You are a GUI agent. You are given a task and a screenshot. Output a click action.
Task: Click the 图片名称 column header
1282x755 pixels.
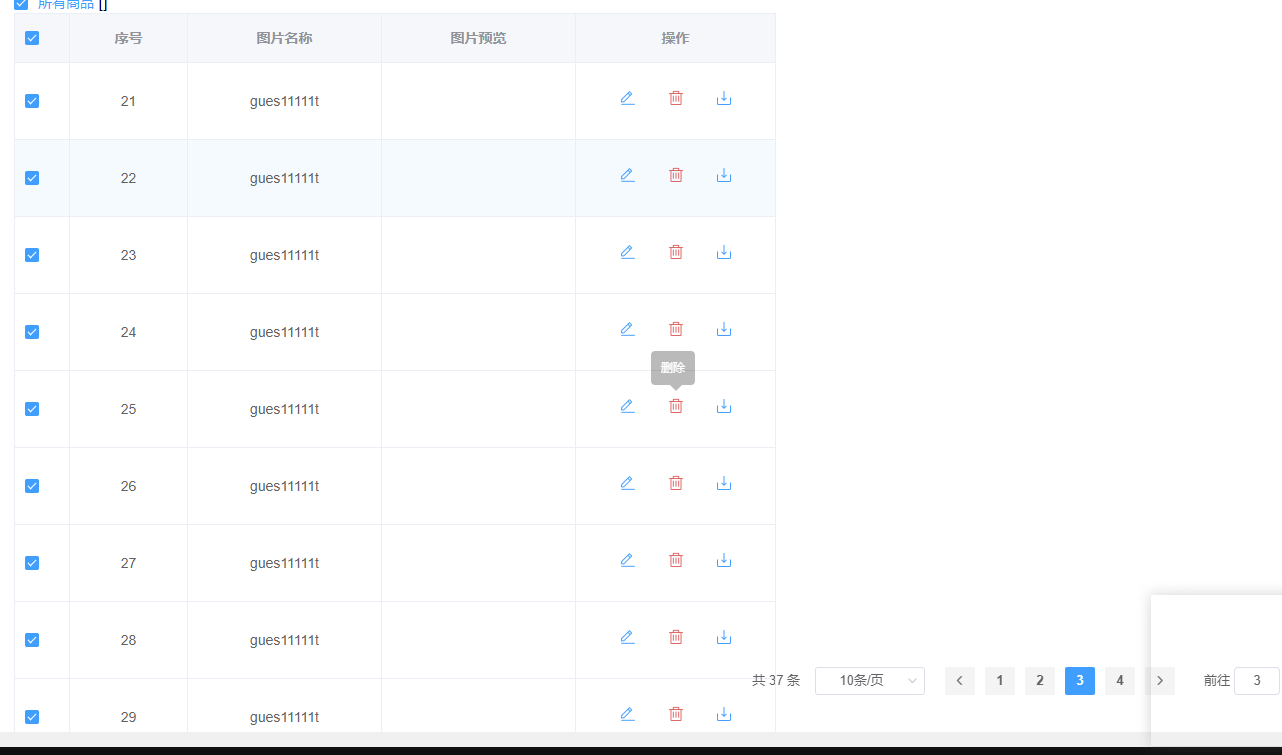tap(284, 38)
